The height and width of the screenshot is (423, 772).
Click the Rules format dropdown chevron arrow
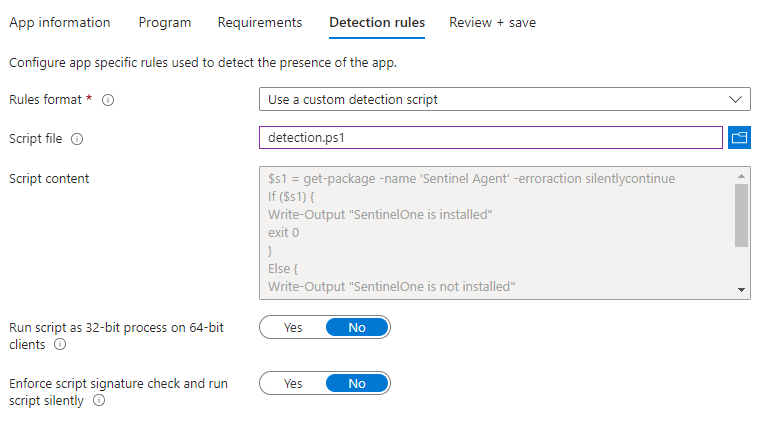click(736, 99)
